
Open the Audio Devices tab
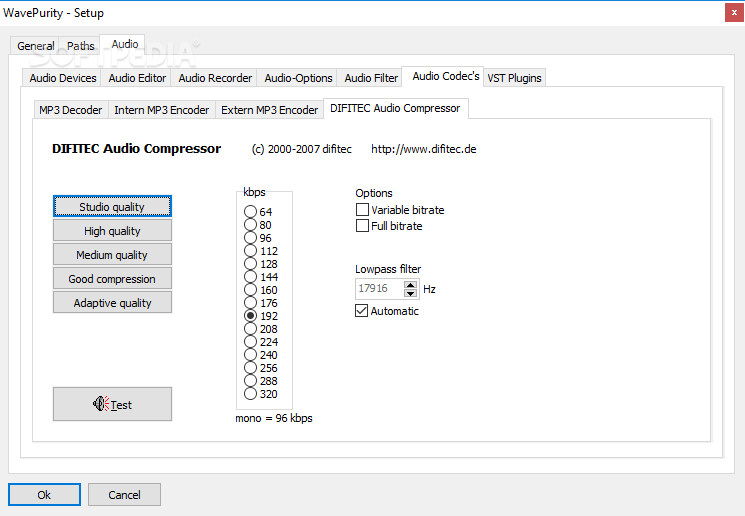click(x=63, y=78)
